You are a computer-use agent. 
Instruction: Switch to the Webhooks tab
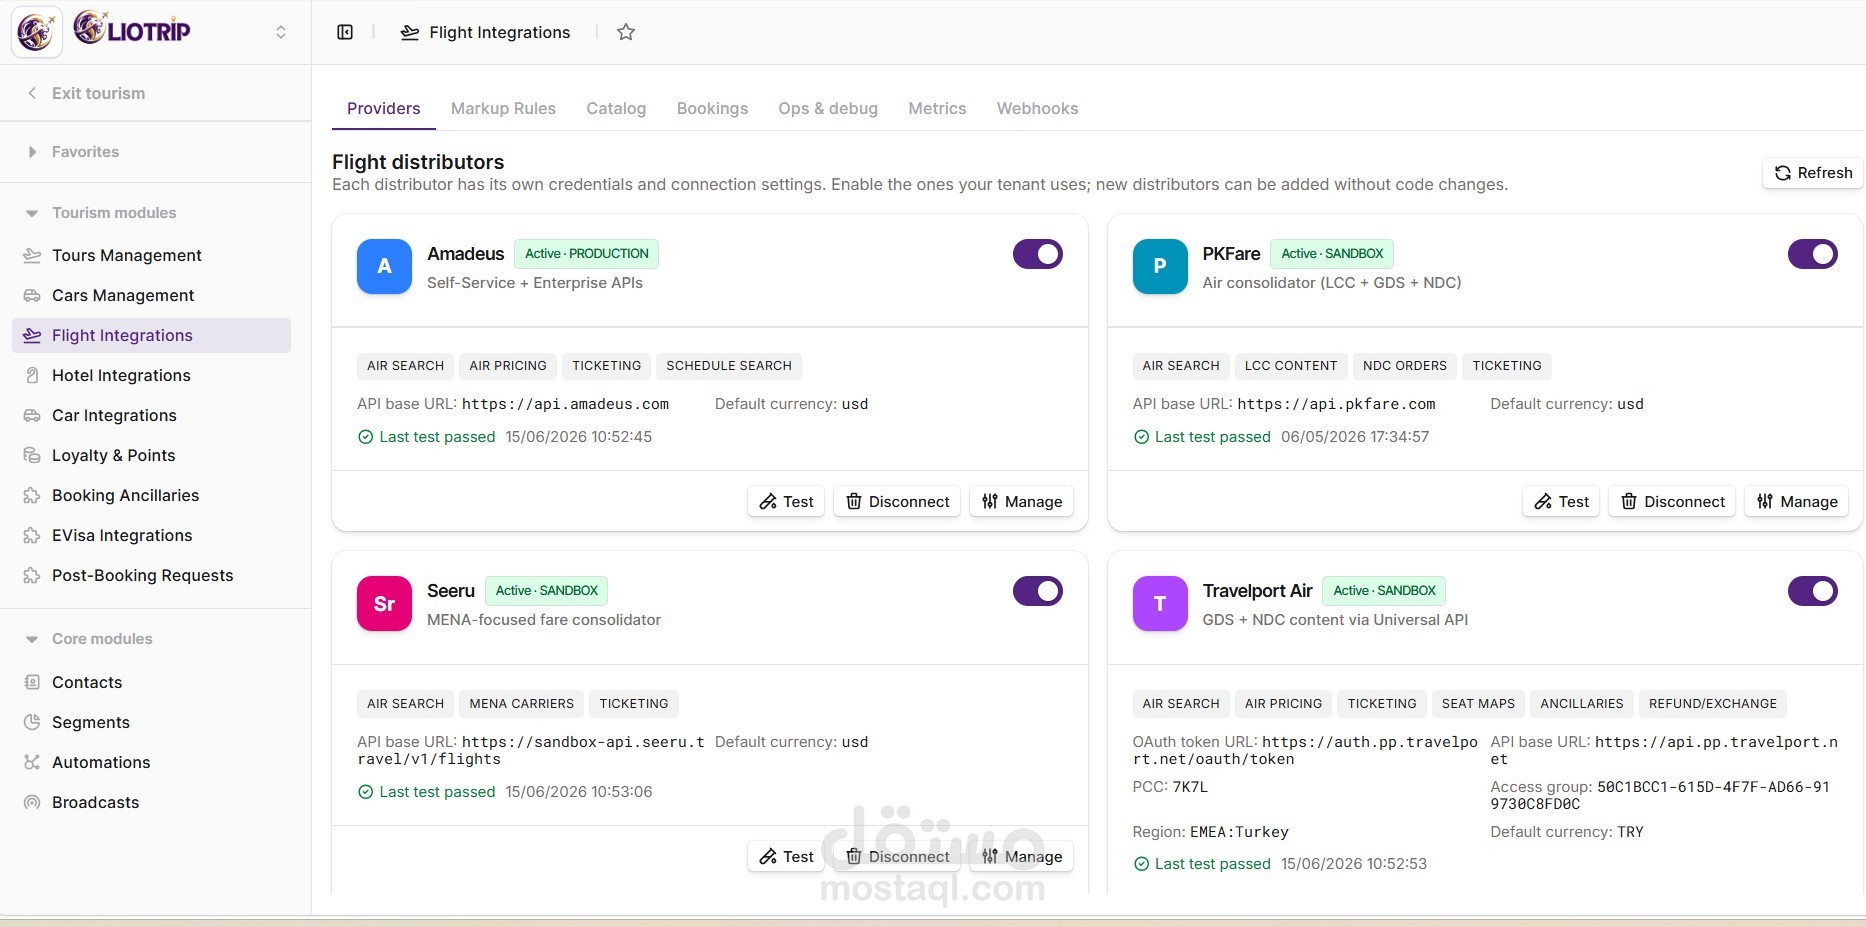pos(1037,108)
